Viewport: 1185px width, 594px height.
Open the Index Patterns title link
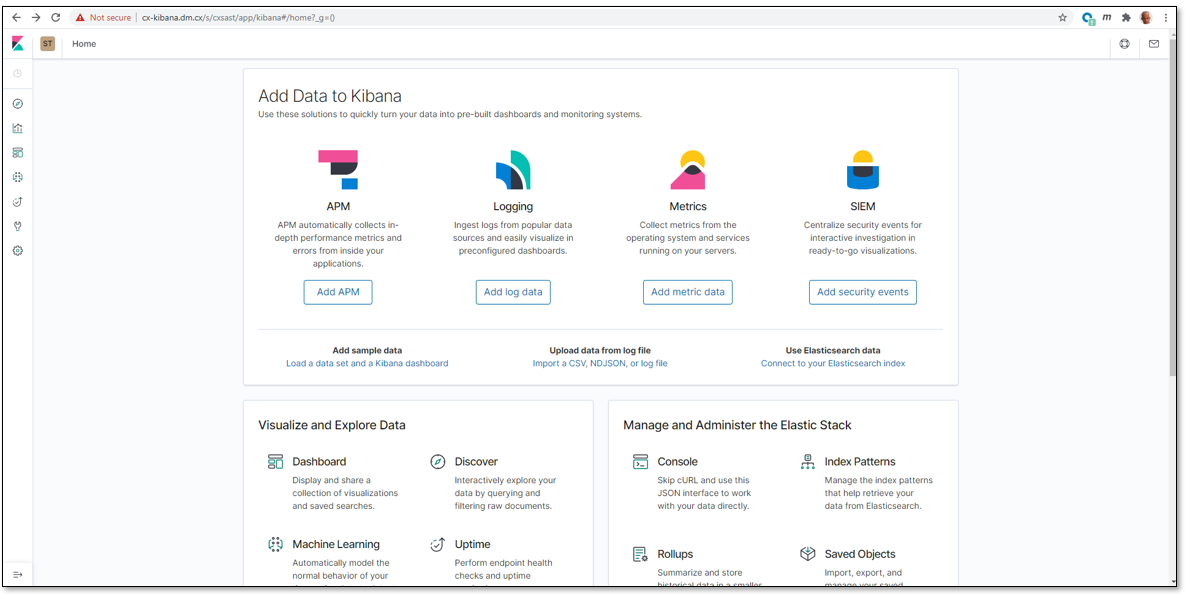[x=860, y=462]
